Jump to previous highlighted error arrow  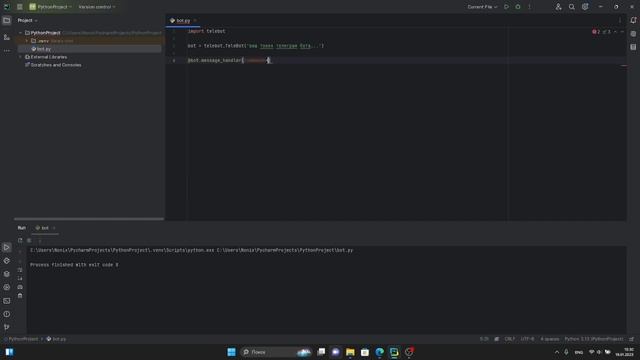(x=616, y=32)
